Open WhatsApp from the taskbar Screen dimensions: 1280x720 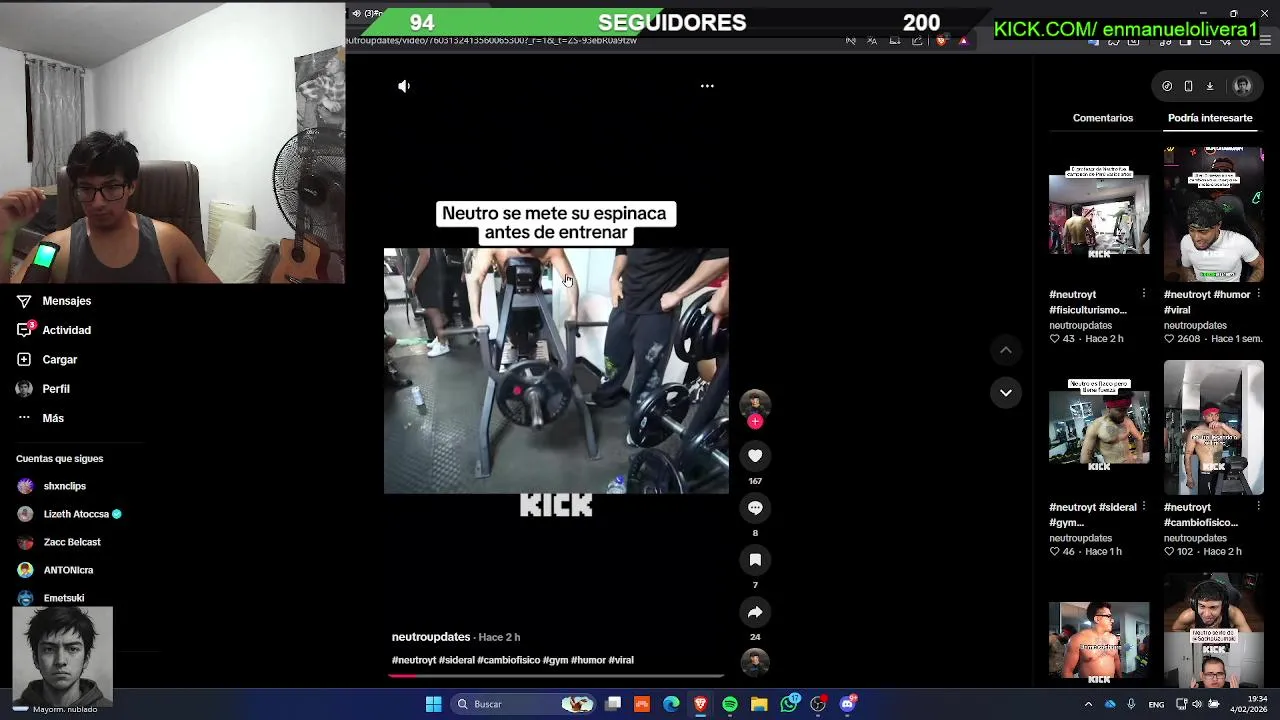[789, 704]
